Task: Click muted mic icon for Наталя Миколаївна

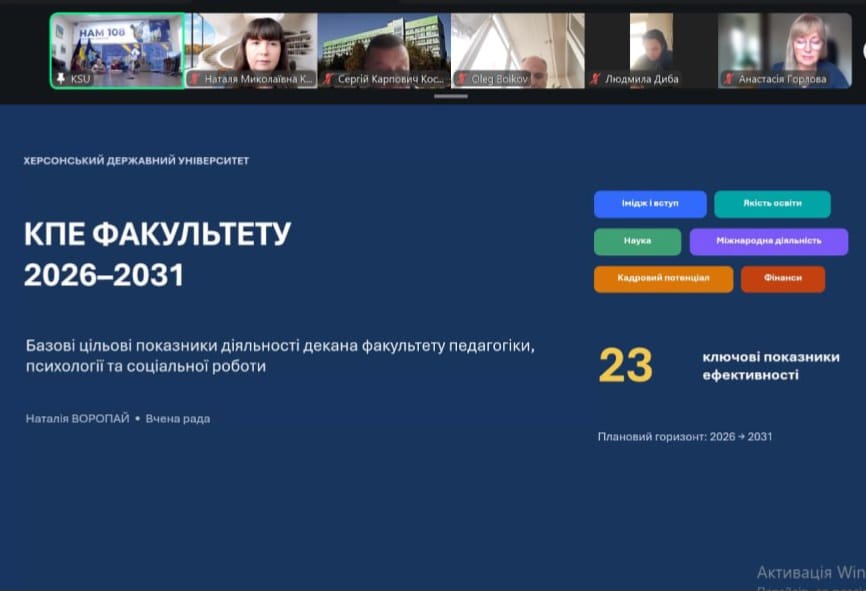Action: pyautogui.click(x=194, y=78)
